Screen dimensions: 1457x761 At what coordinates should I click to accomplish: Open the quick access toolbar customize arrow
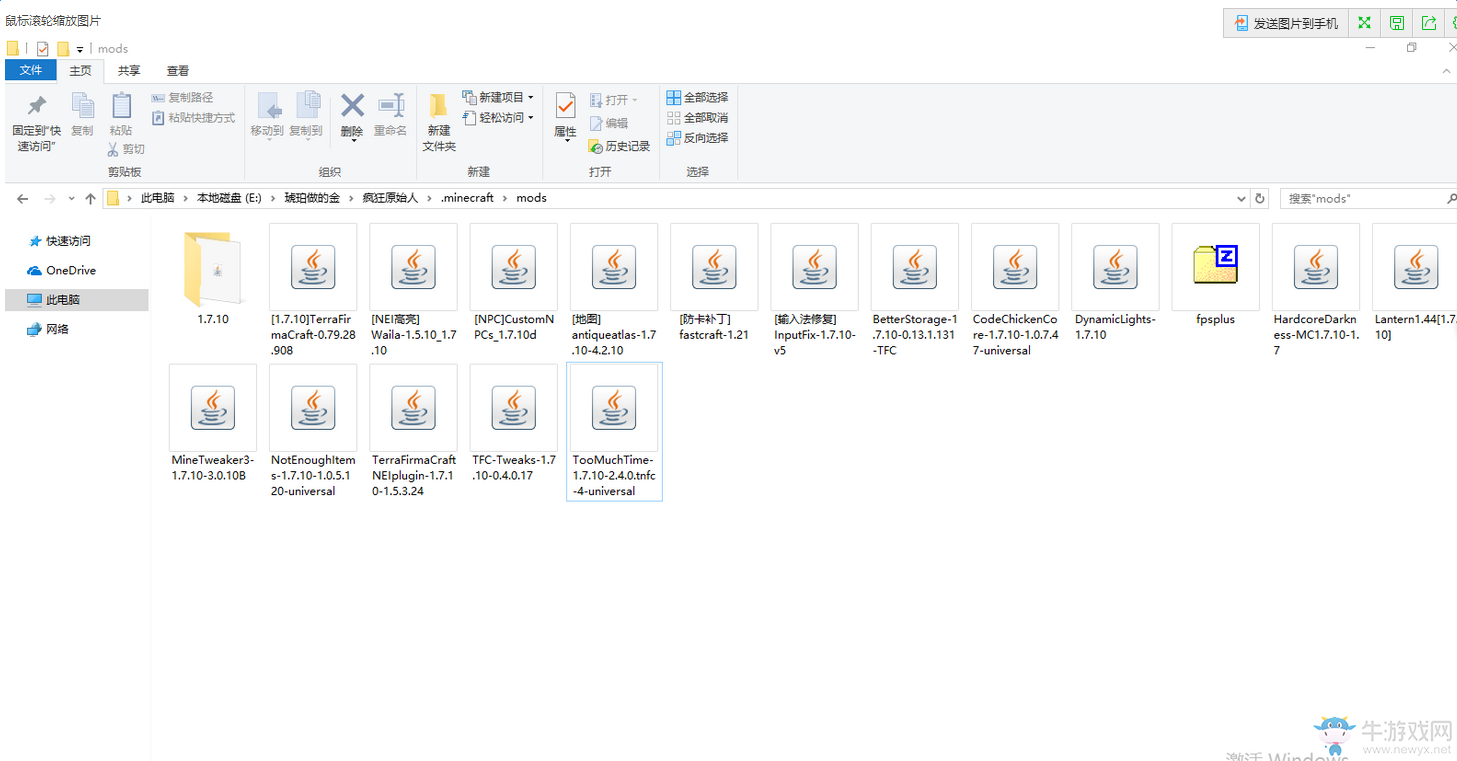[x=79, y=49]
